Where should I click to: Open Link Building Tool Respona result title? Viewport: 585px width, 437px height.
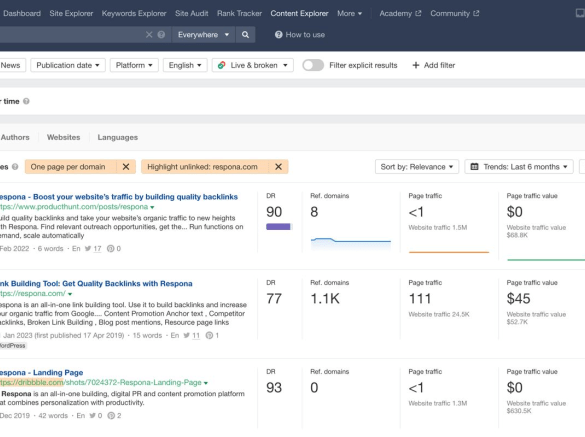(x=96, y=284)
